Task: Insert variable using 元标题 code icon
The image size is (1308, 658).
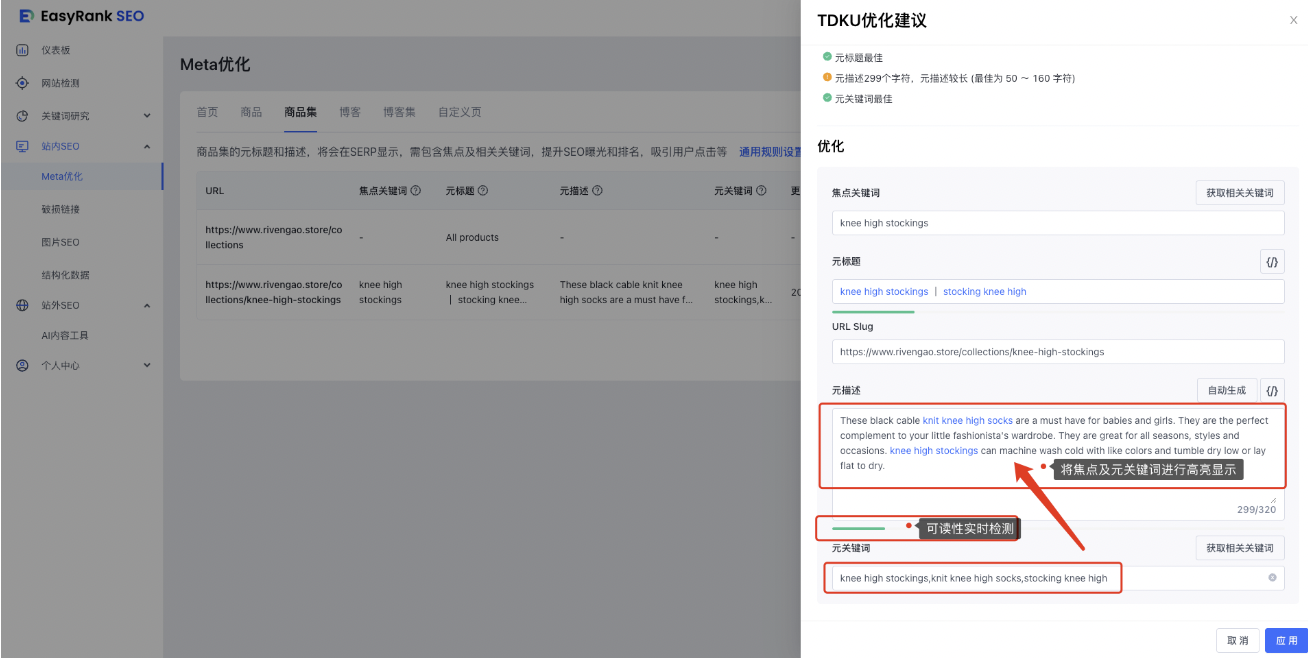Action: click(x=1271, y=262)
